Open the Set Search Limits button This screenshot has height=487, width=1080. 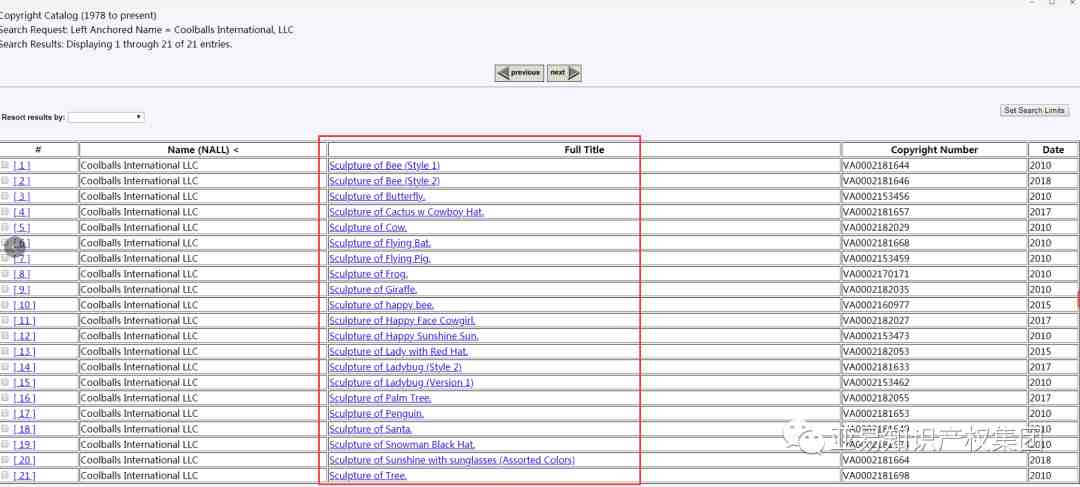(x=1035, y=111)
